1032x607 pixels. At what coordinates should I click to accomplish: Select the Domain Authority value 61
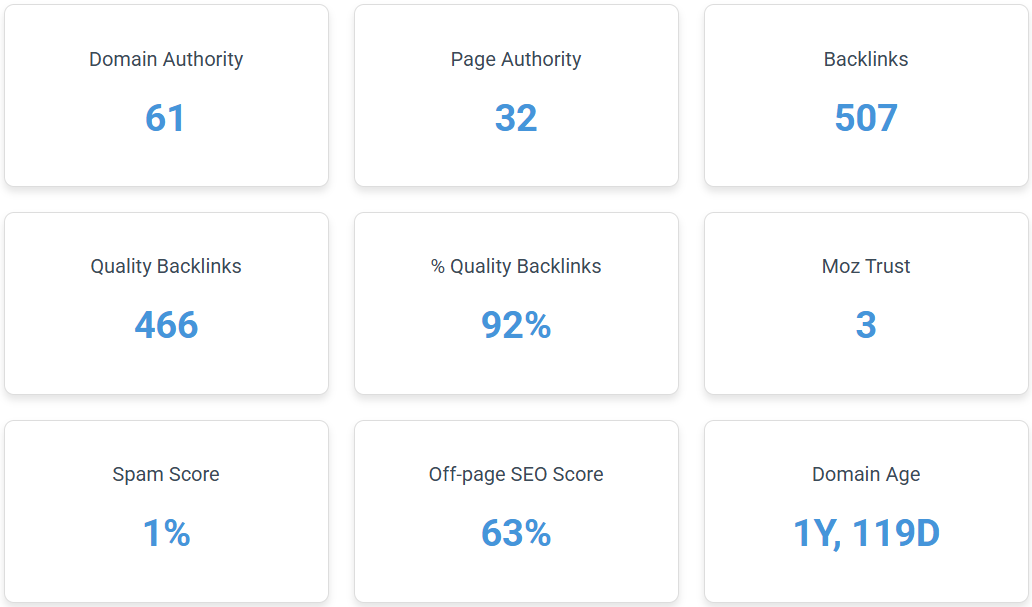[x=165, y=118]
